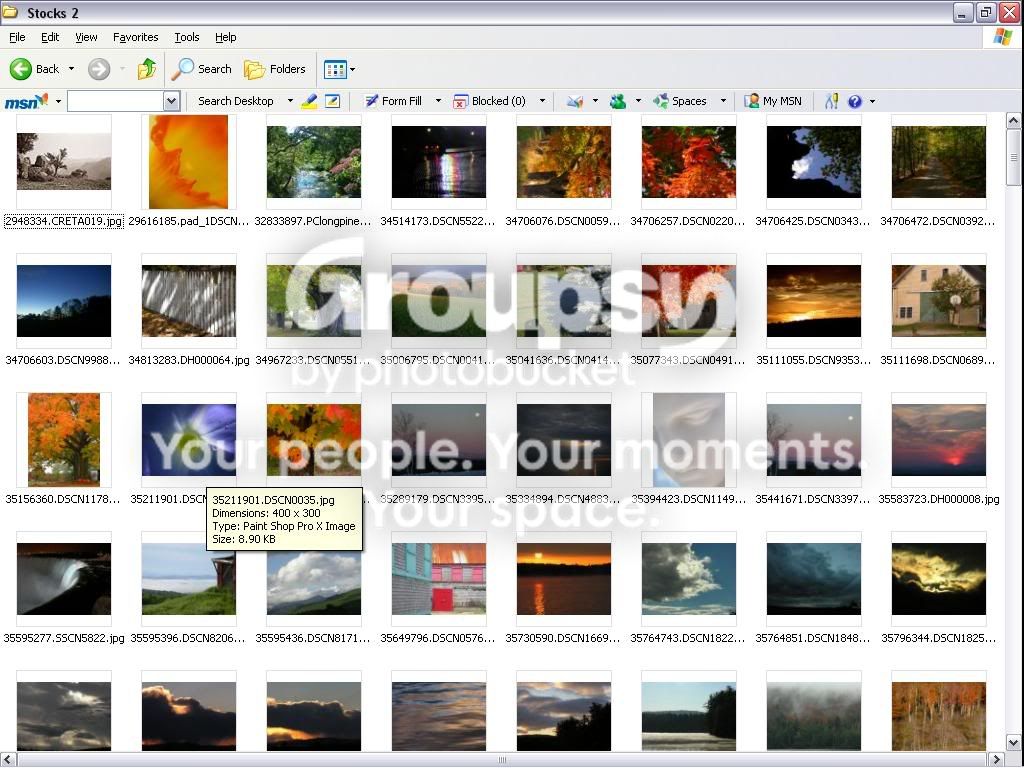Open the Favorites menu
This screenshot has height=768, width=1024.
click(x=136, y=37)
